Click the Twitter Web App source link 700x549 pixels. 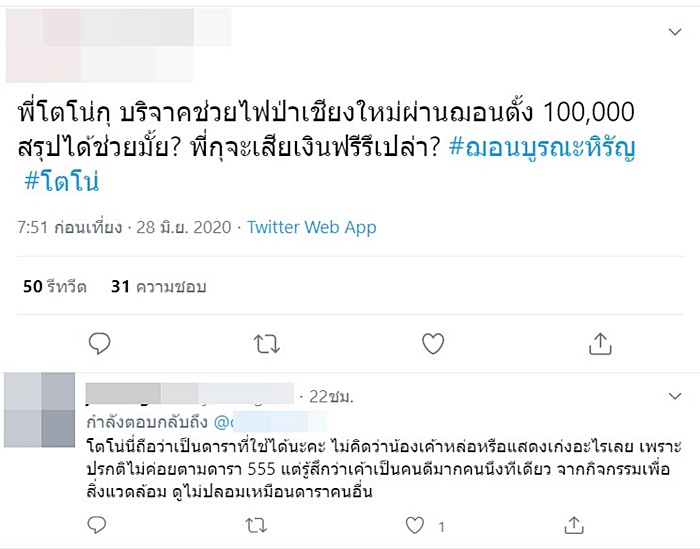tap(312, 227)
